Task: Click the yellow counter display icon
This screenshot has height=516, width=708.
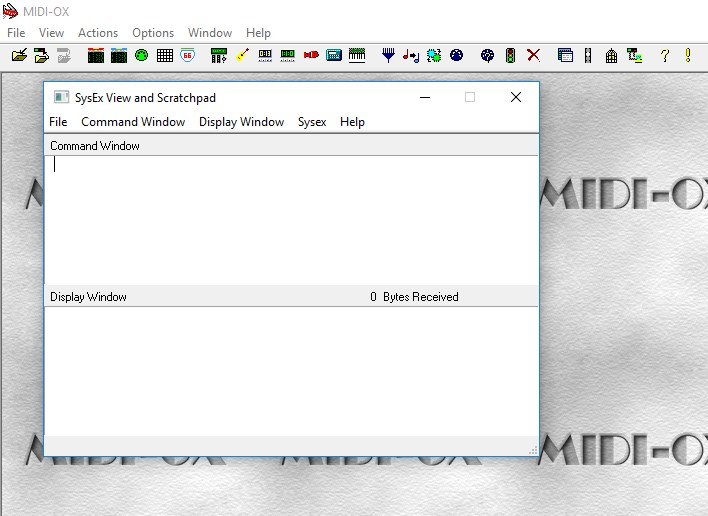Action: click(x=265, y=56)
